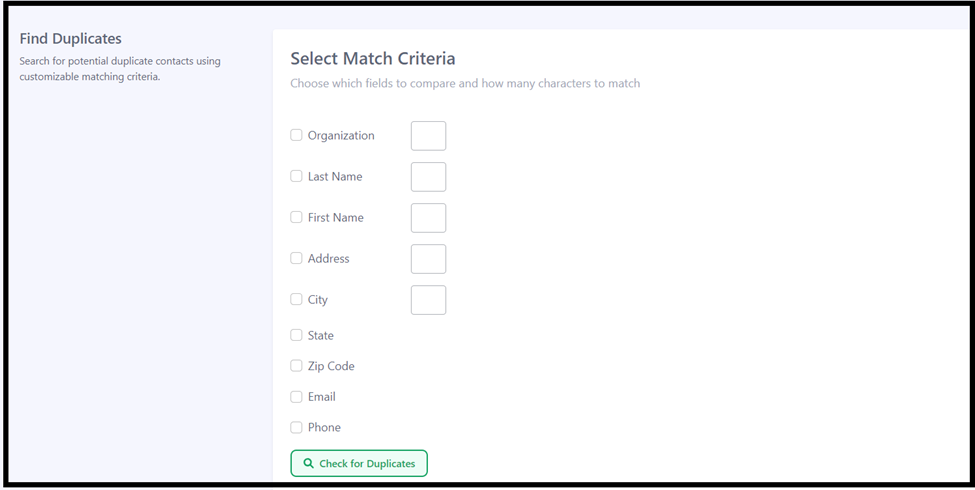Select the Address checkbox
This screenshot has height=490, width=975.
click(296, 258)
